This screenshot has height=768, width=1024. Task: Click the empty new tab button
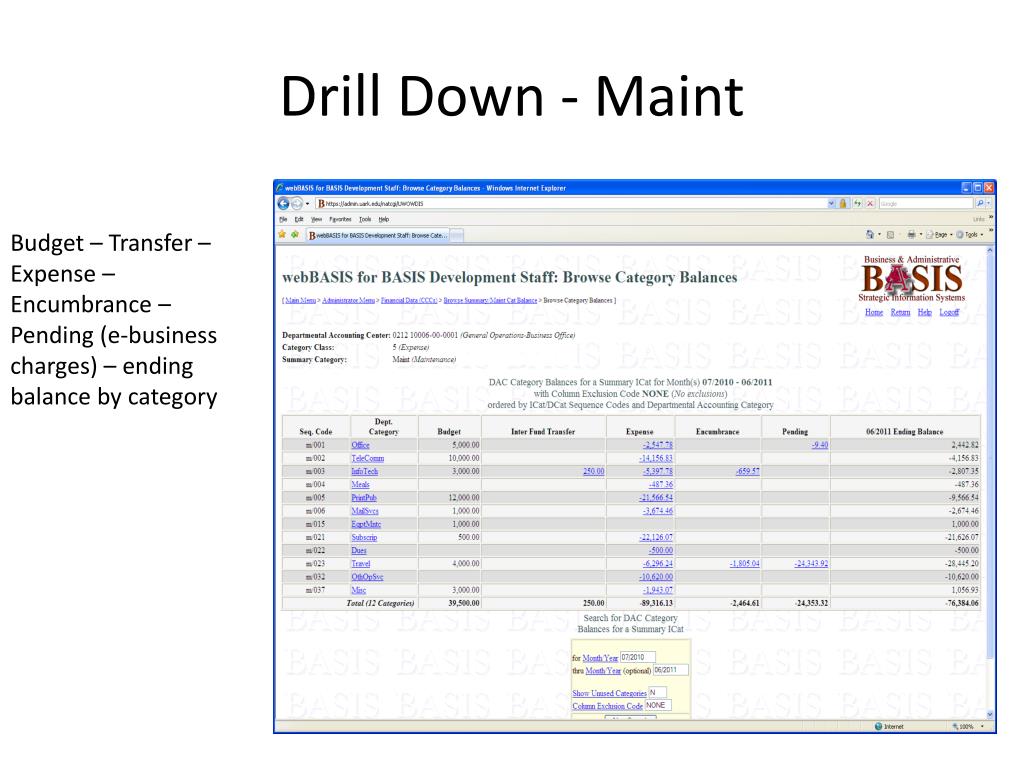pyautogui.click(x=457, y=235)
